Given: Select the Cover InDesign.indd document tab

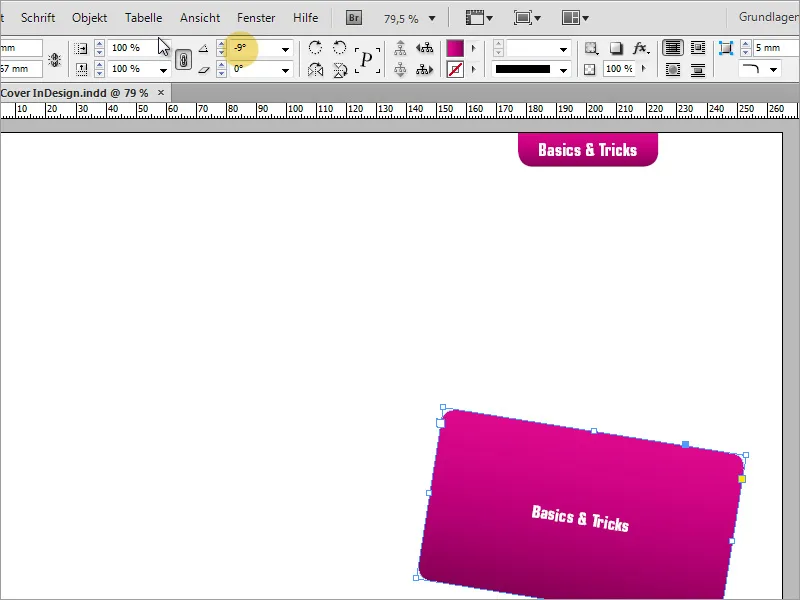Looking at the screenshot, I should click(74, 93).
